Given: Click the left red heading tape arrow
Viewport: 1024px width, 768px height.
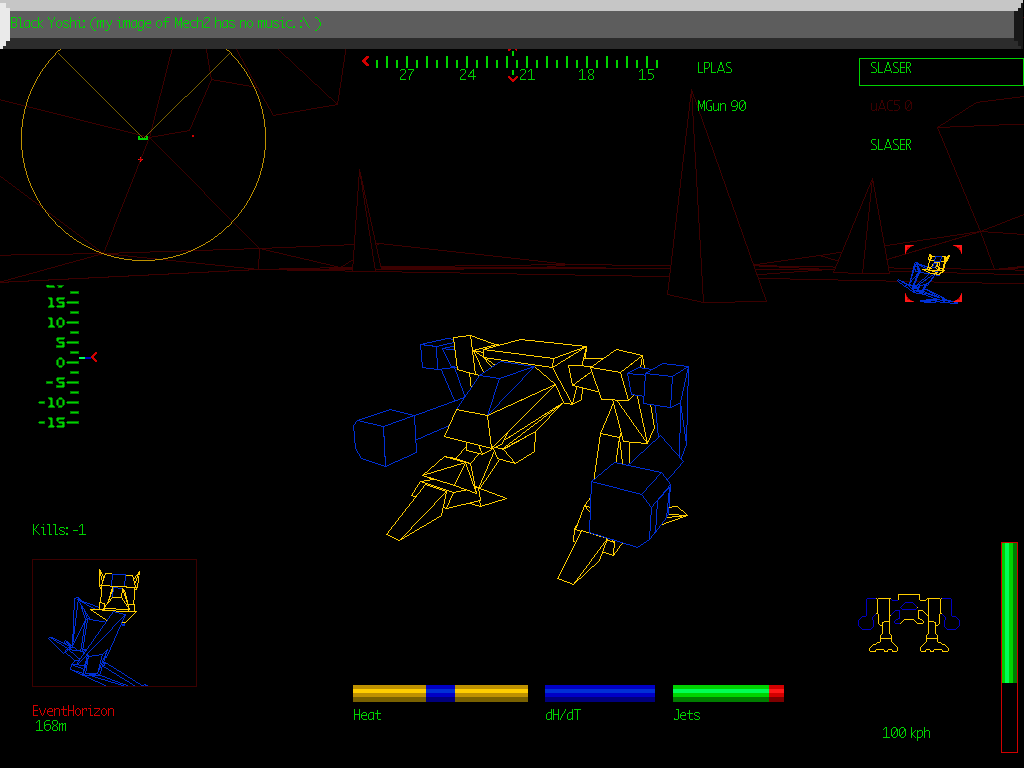Looking at the screenshot, I should pyautogui.click(x=366, y=60).
